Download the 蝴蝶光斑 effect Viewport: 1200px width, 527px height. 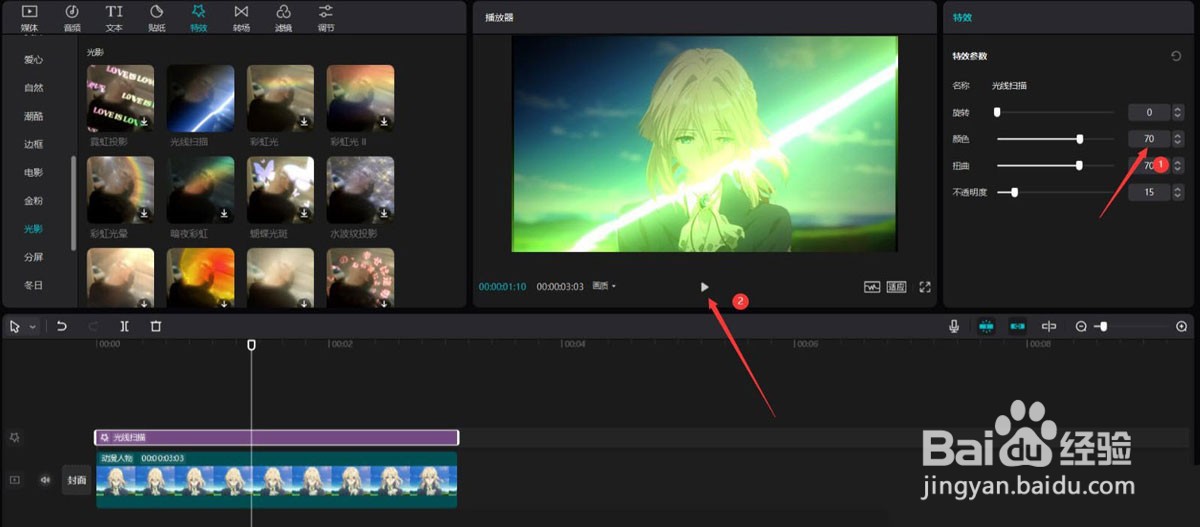point(304,213)
